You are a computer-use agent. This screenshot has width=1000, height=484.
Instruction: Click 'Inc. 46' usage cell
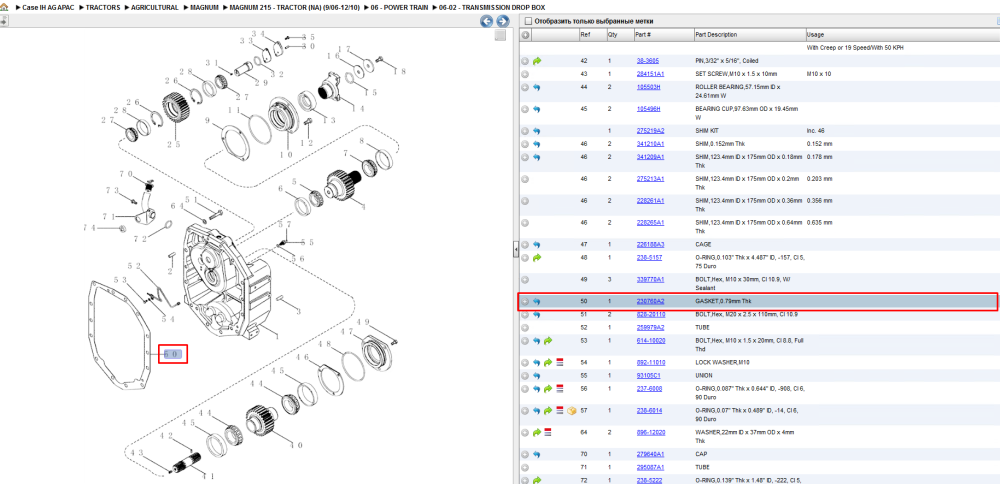[816, 131]
